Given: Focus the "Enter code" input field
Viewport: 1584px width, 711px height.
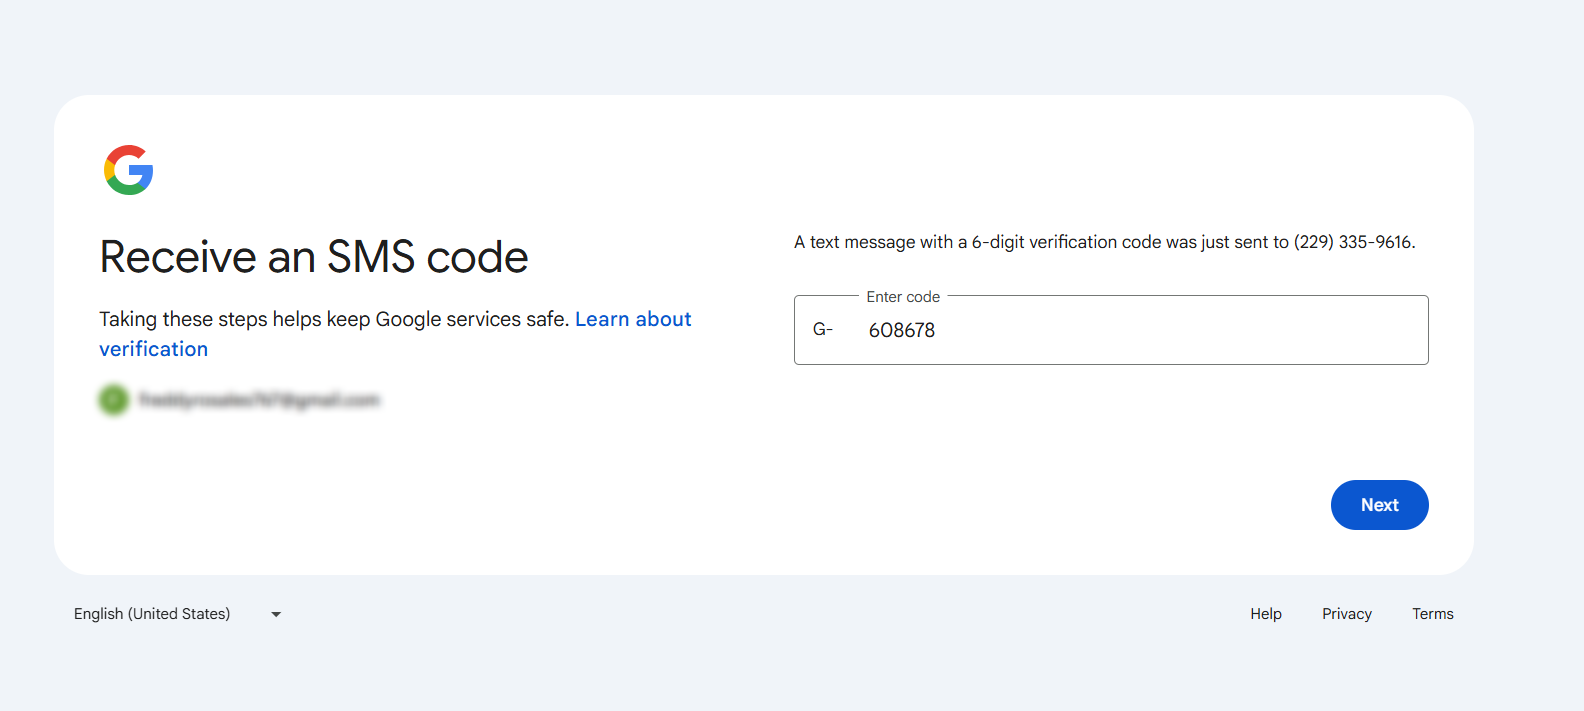Looking at the screenshot, I should [1110, 330].
